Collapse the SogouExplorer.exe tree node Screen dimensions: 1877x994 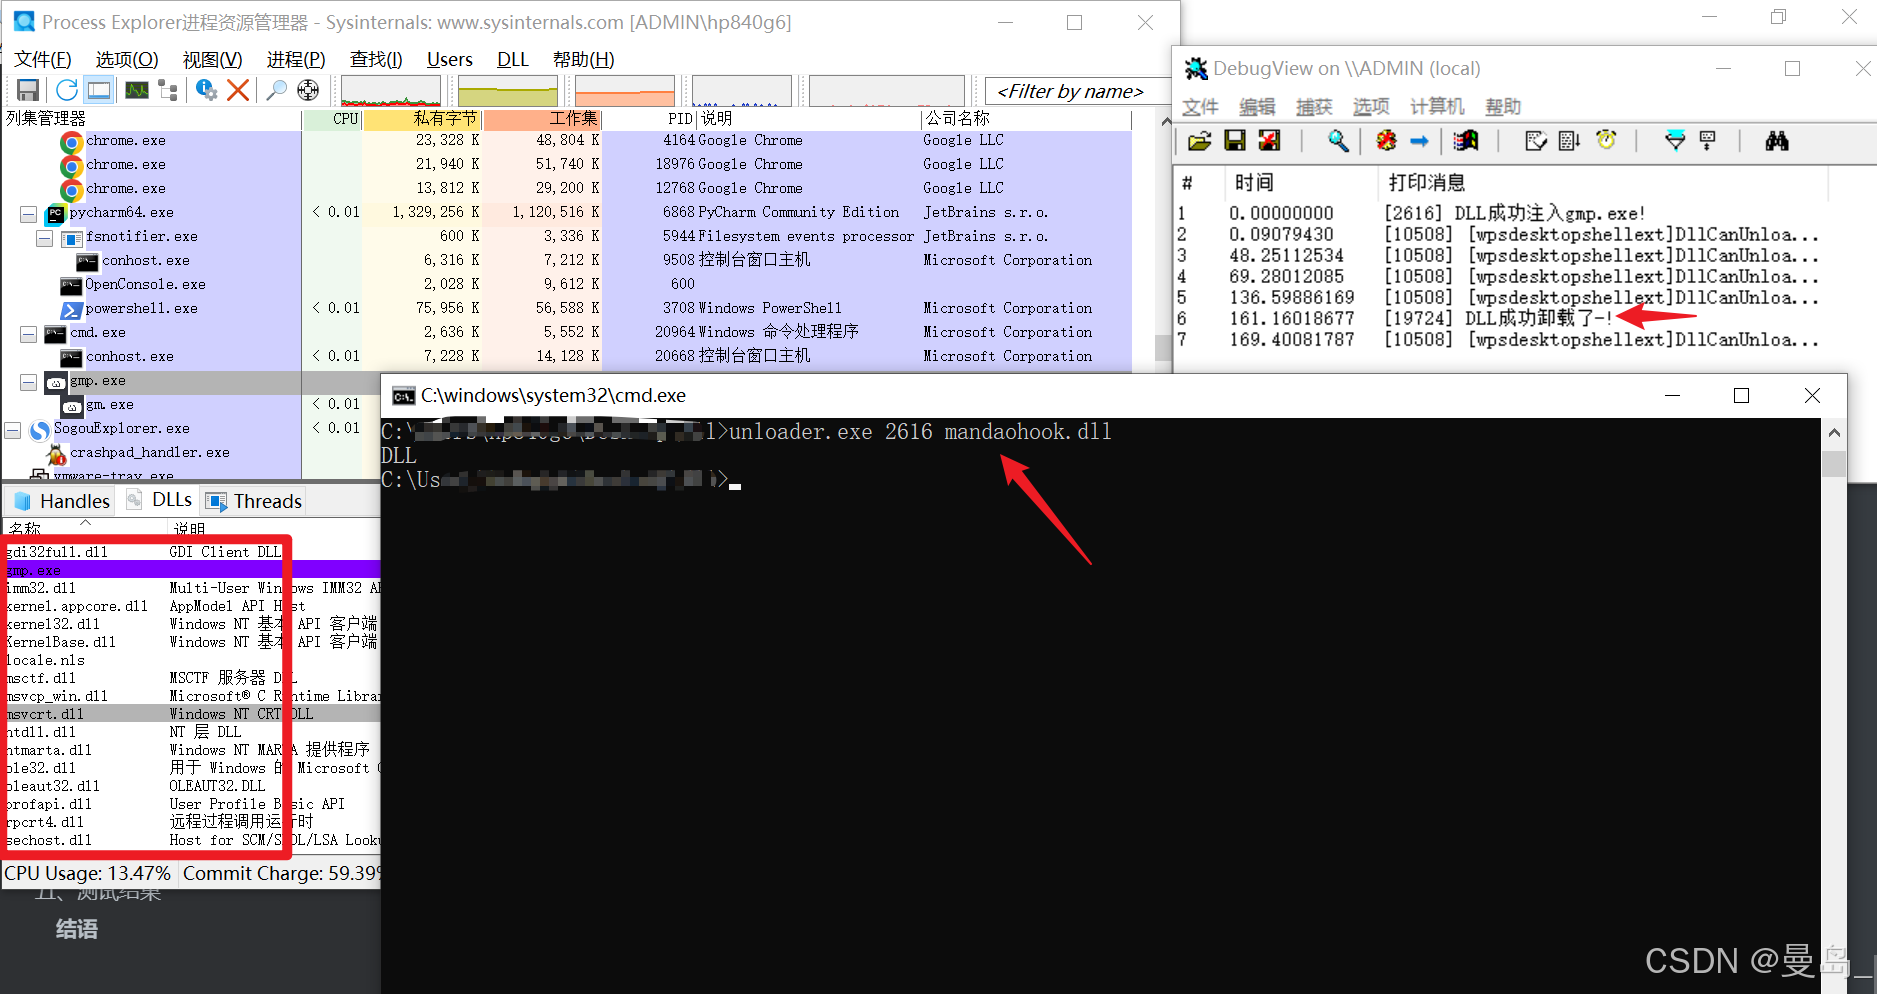coord(12,430)
